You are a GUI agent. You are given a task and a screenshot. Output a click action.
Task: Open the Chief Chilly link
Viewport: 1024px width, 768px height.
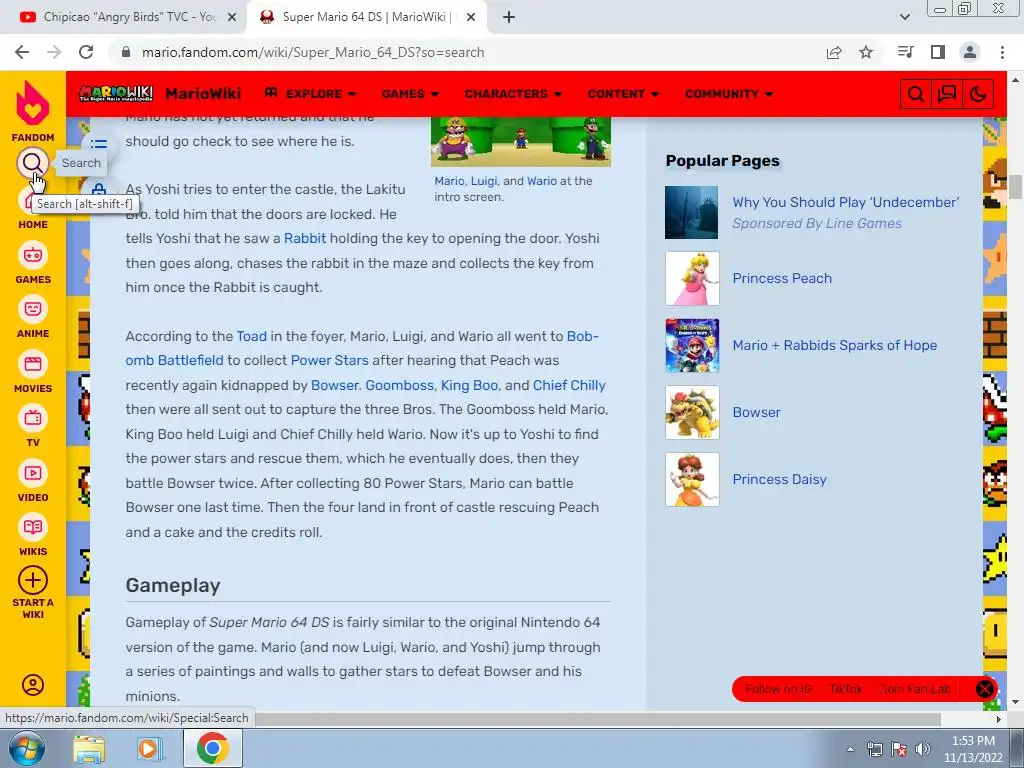pyautogui.click(x=569, y=385)
